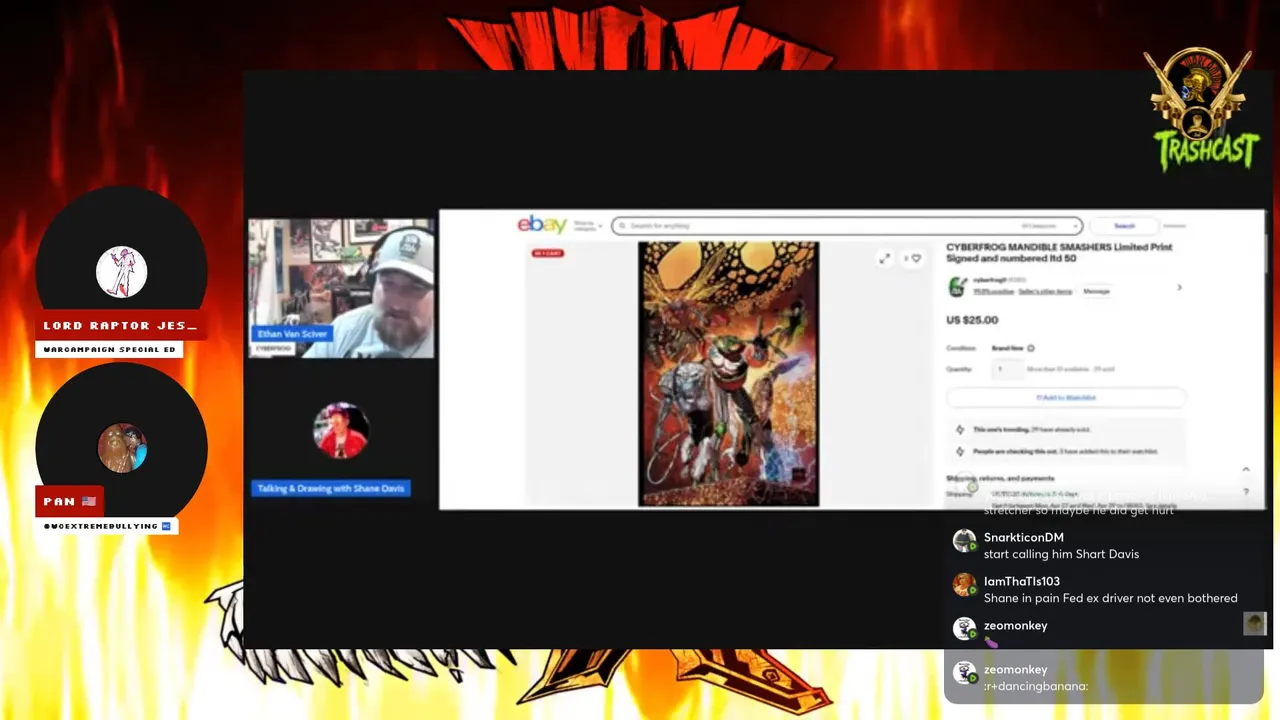This screenshot has width=1280, height=720.
Task: Click Ethan Van Sciver webcam thumbnail
Action: click(x=341, y=288)
